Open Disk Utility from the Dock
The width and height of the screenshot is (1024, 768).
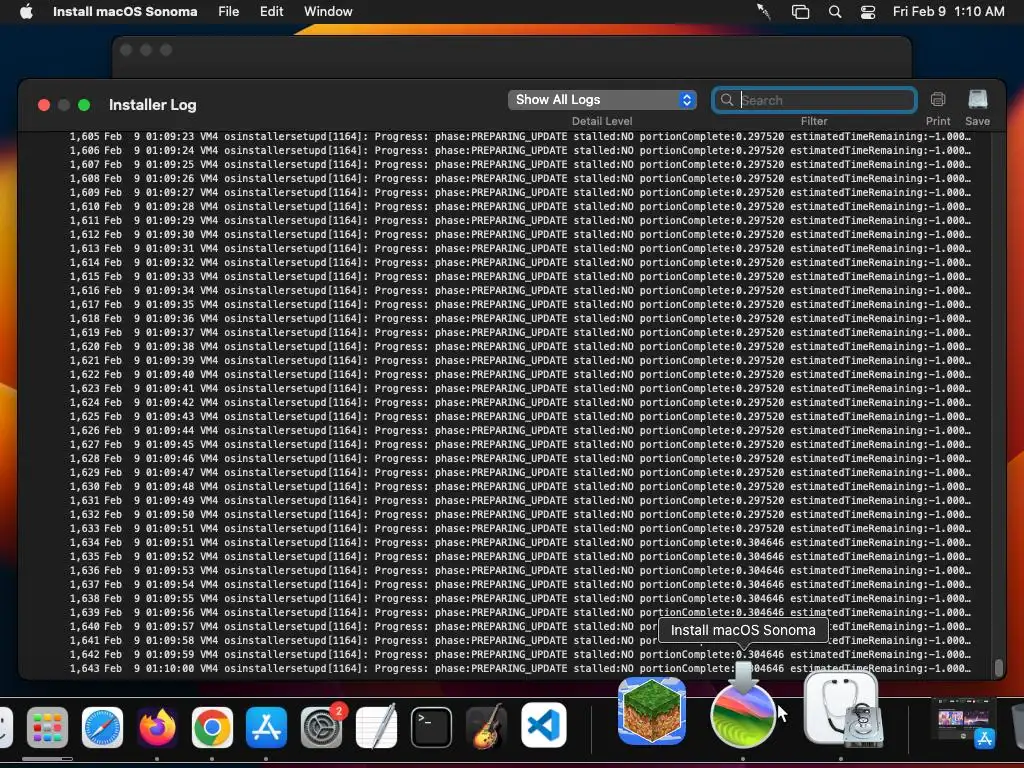(841, 709)
